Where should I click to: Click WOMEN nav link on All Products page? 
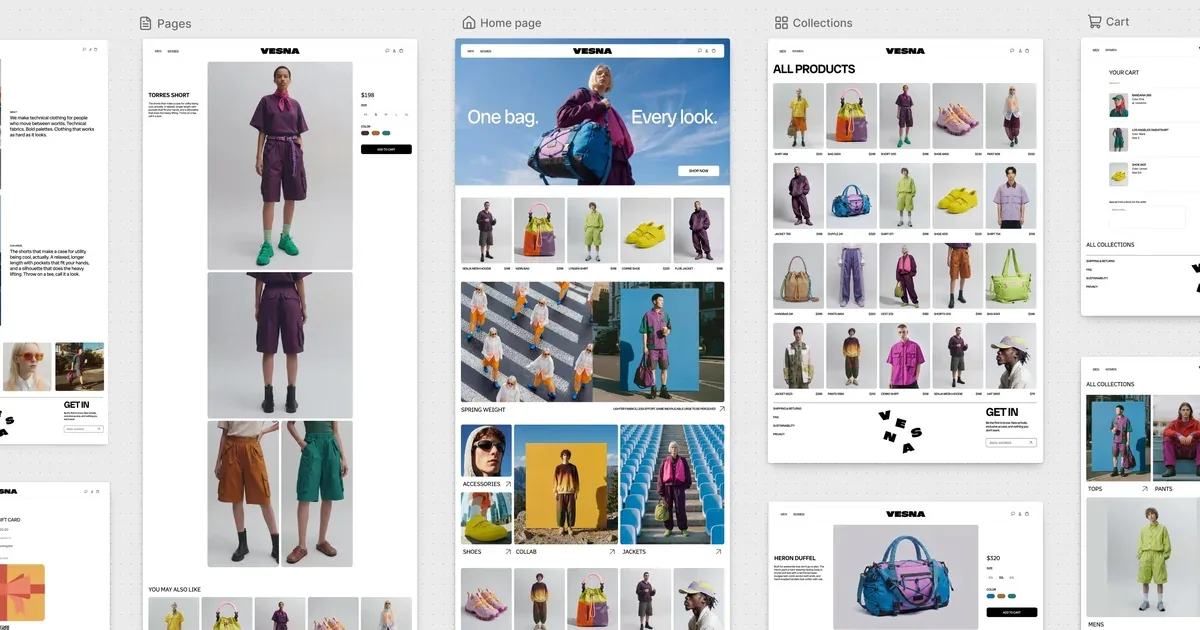pos(798,51)
